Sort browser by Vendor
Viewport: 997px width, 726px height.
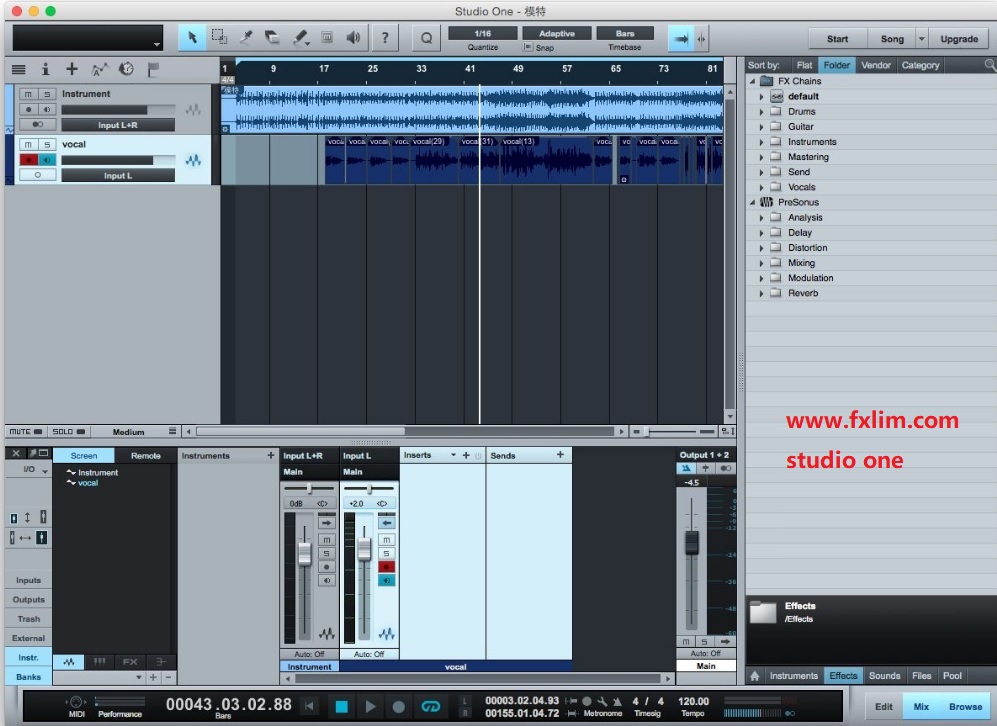(x=876, y=65)
